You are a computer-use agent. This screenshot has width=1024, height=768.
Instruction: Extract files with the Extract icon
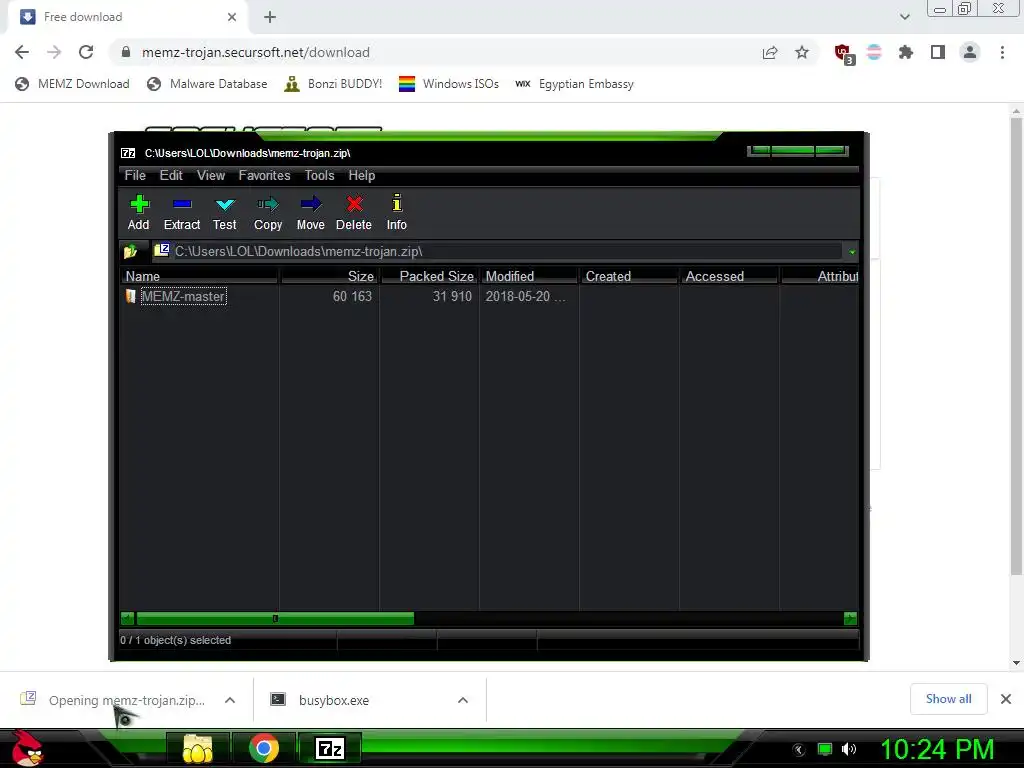182,213
